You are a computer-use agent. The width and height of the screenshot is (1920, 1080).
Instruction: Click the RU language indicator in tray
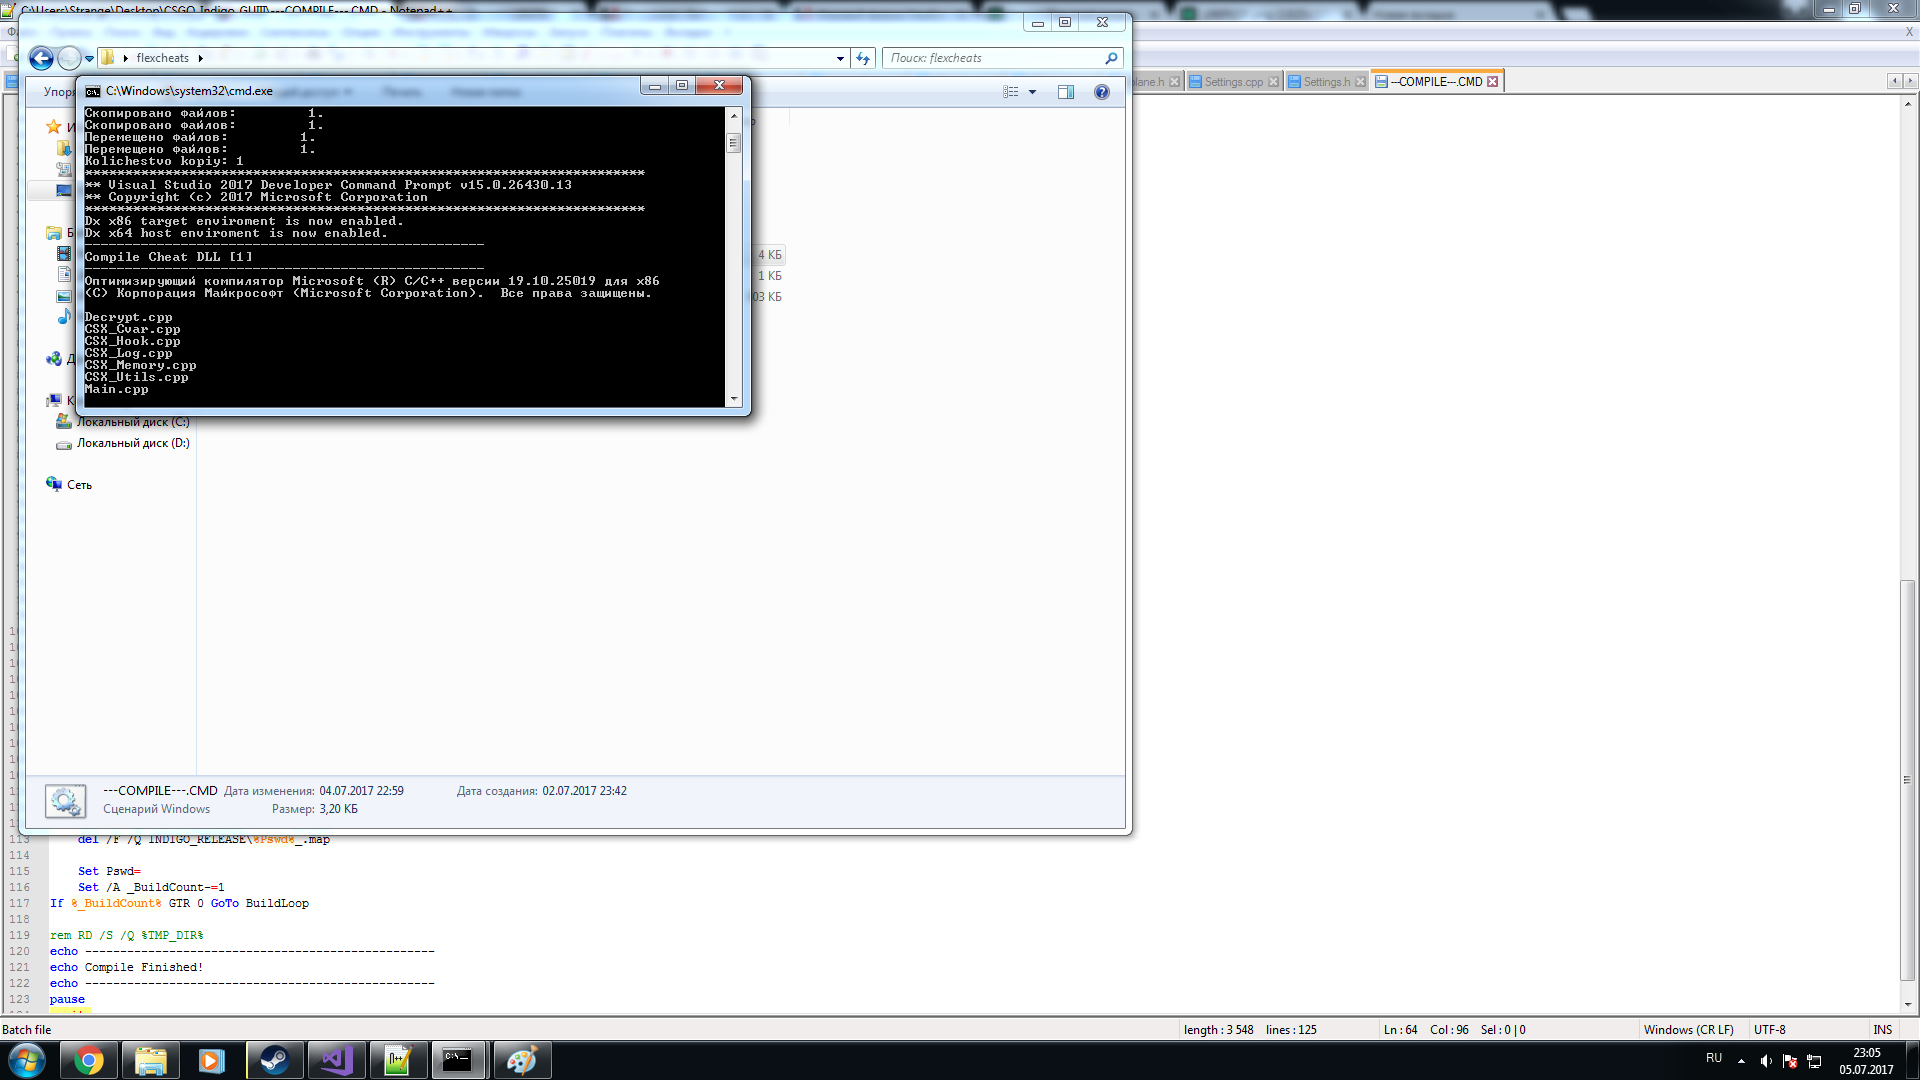point(1714,1058)
